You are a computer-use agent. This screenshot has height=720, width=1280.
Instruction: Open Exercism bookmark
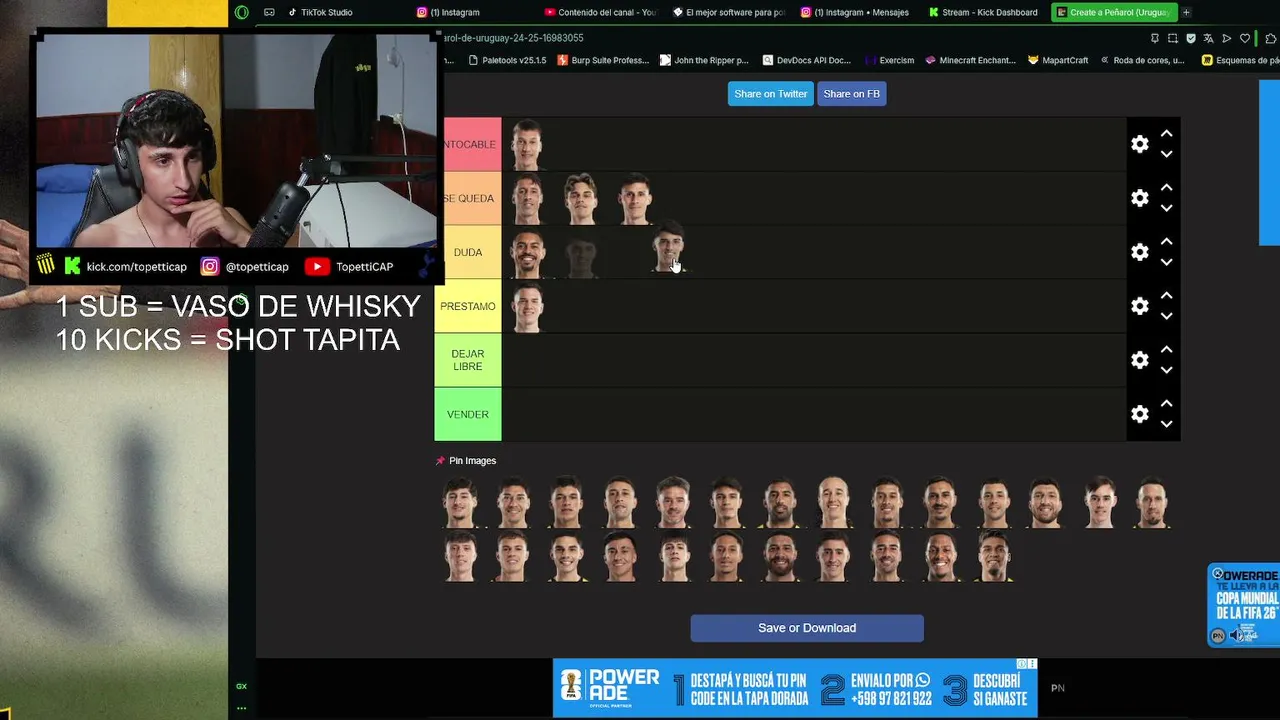click(890, 60)
